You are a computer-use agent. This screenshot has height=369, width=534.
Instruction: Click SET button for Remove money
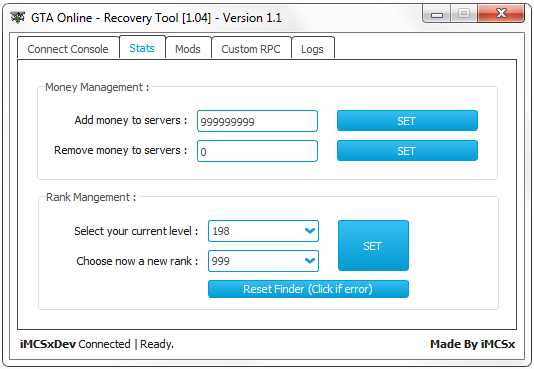[407, 150]
